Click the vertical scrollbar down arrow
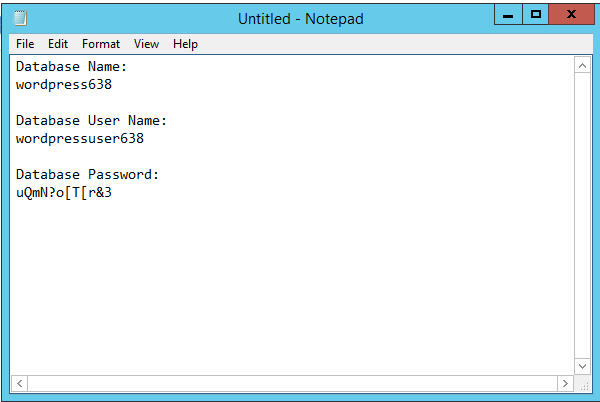600x402 pixels. [582, 366]
